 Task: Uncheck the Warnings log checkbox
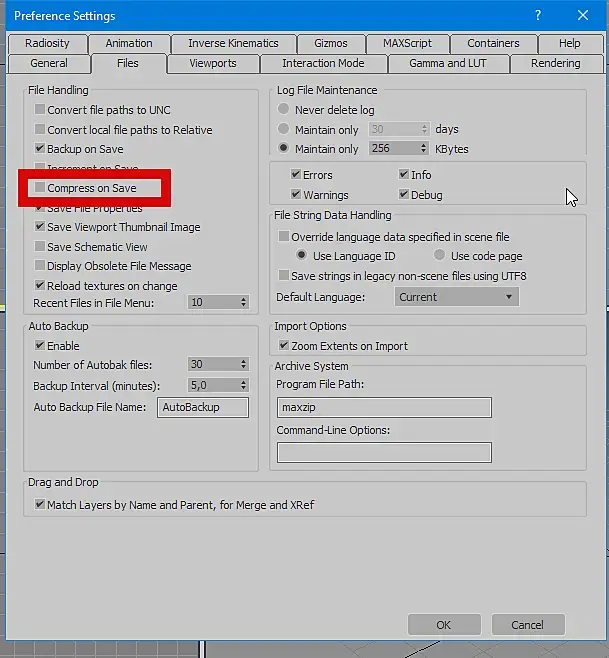[x=296, y=194]
